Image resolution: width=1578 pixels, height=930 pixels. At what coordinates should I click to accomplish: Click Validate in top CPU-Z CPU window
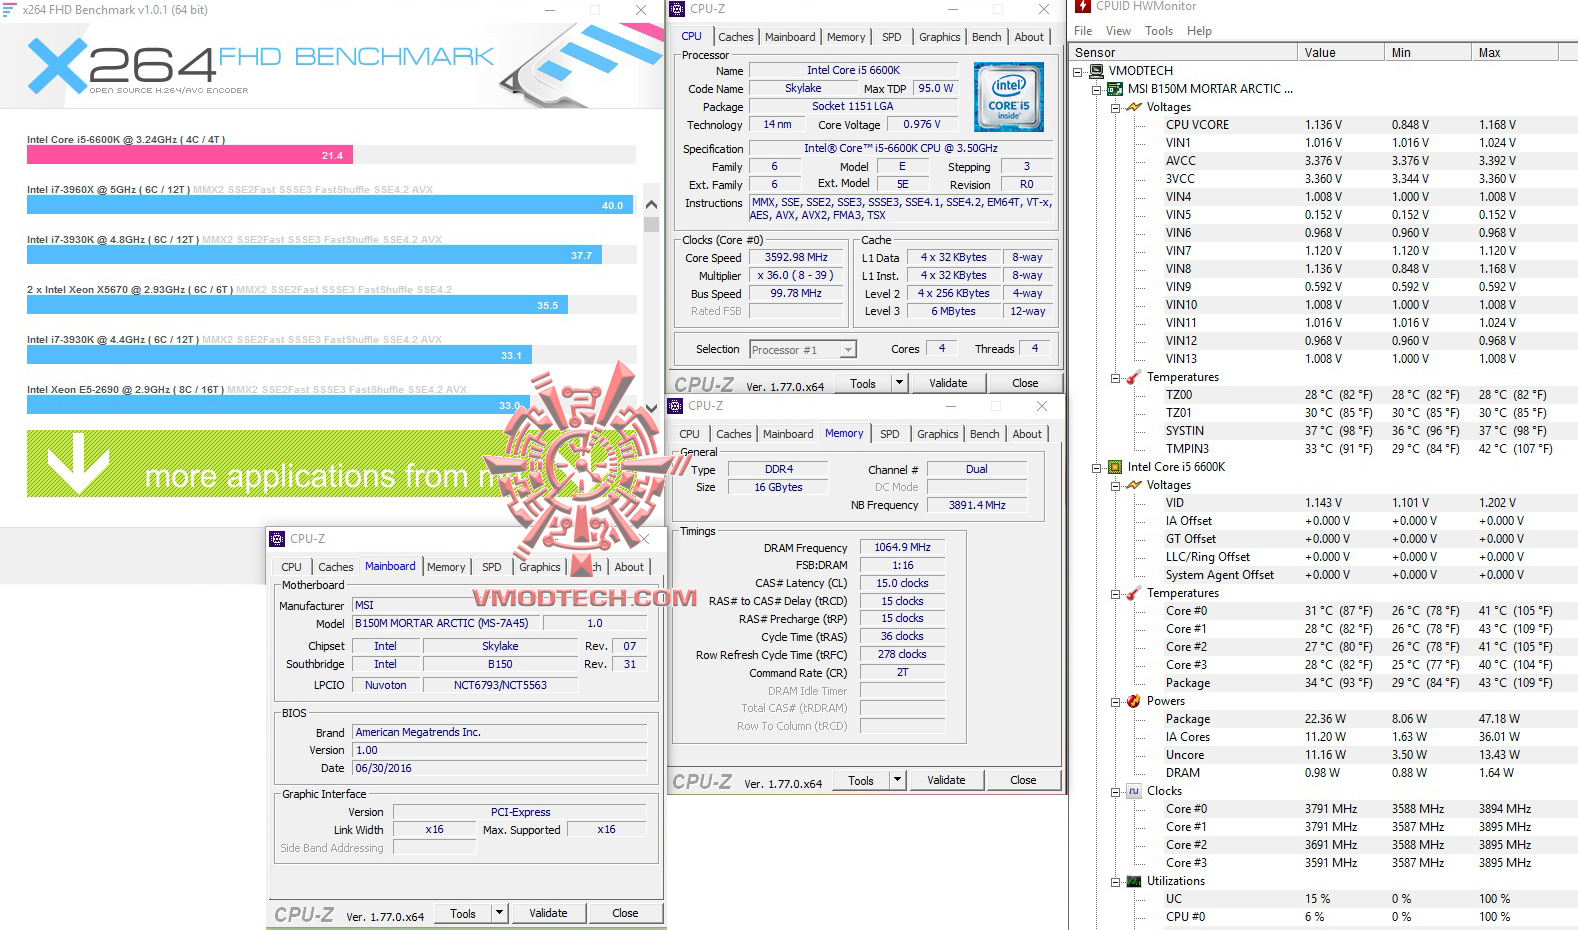pos(948,383)
